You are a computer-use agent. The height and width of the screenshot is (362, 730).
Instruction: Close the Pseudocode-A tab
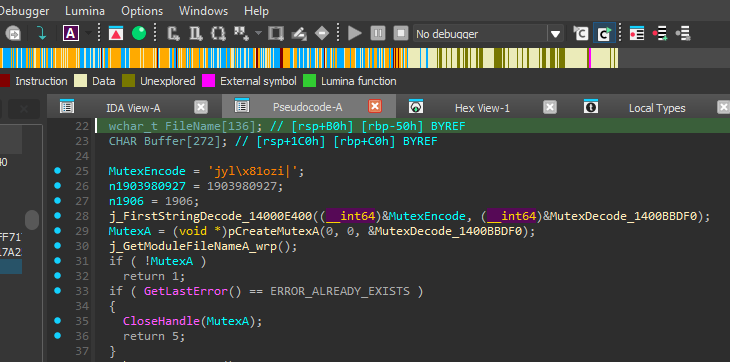pos(375,107)
